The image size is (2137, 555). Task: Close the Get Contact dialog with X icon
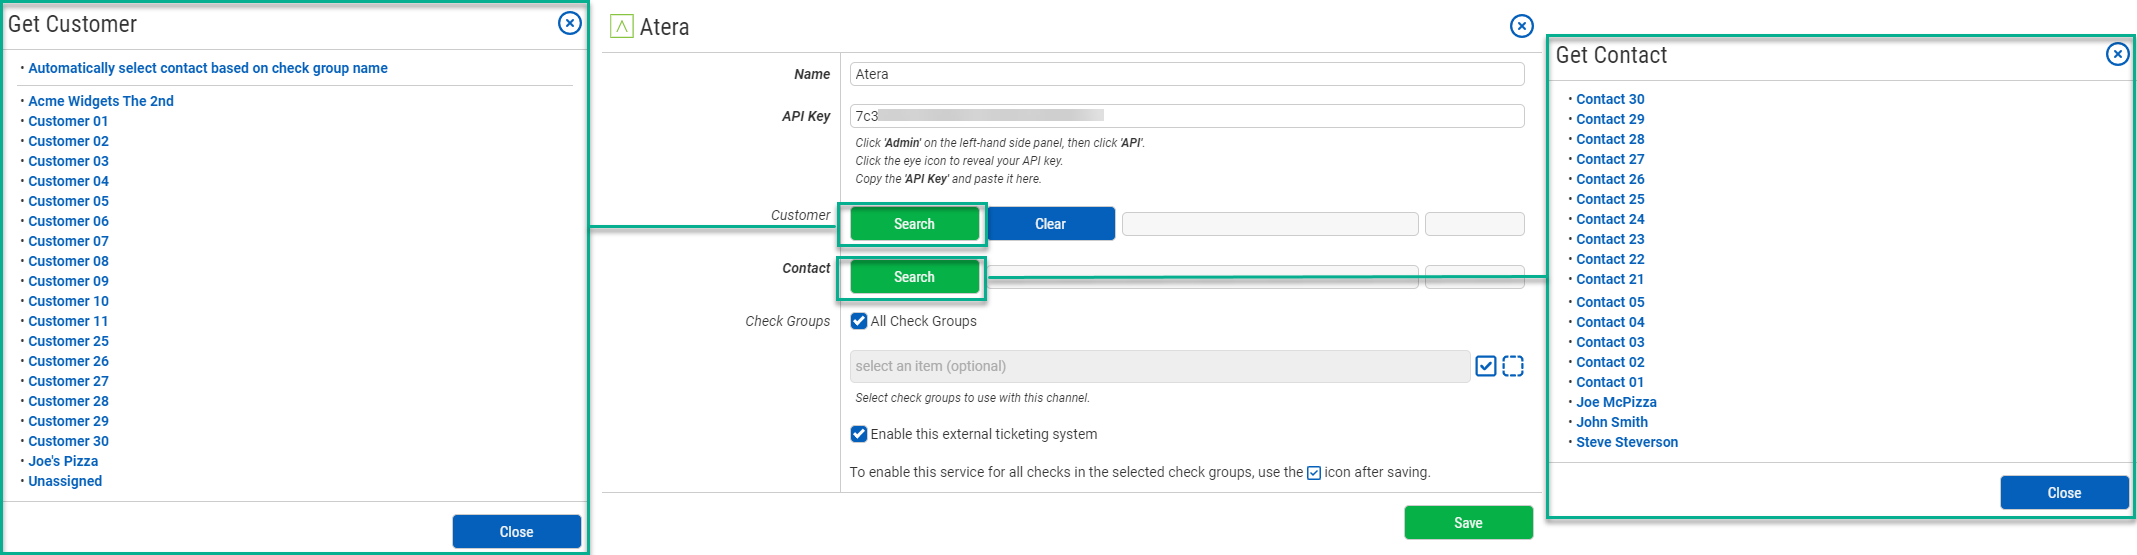coord(2117,54)
